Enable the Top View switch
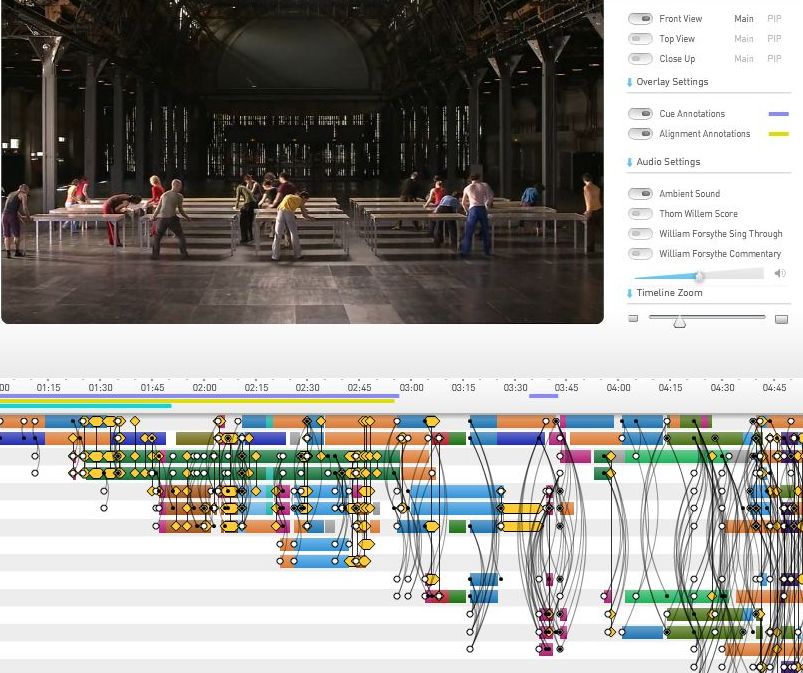The height and width of the screenshot is (673, 803). click(640, 39)
